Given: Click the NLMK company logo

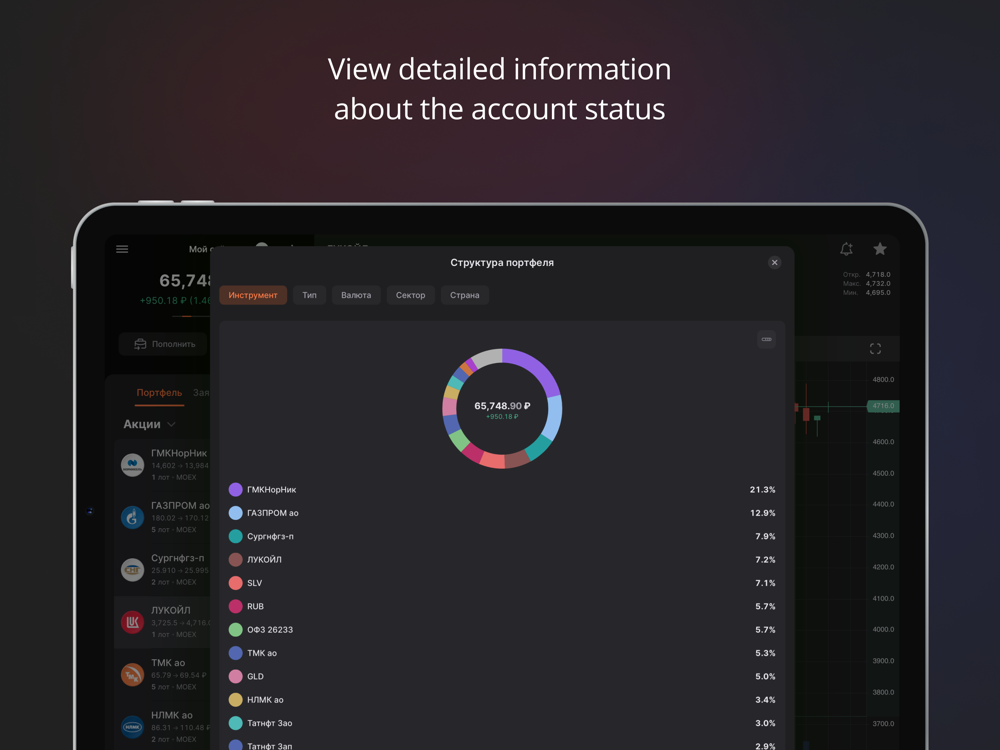Looking at the screenshot, I should coord(133,727).
